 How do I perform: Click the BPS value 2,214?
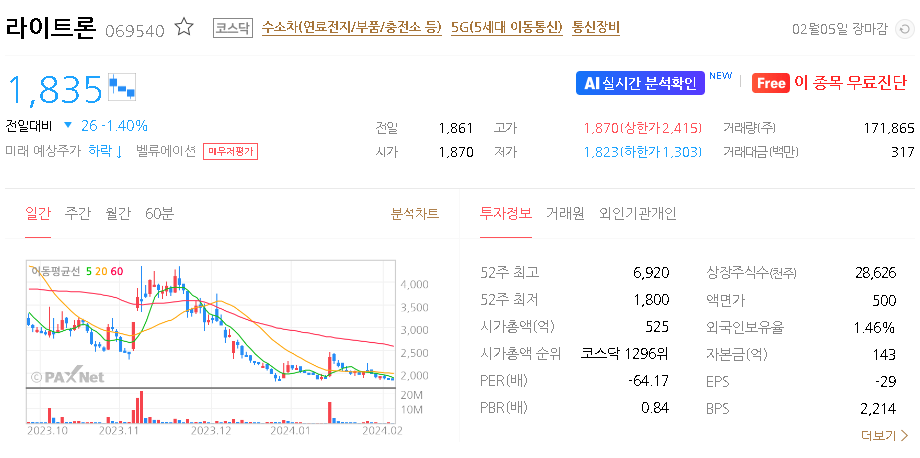pos(880,409)
